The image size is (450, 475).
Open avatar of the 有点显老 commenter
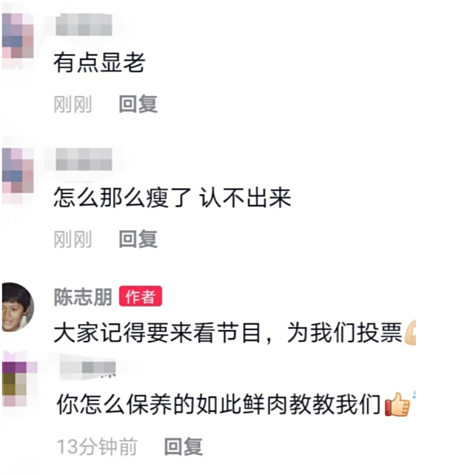pyautogui.click(x=17, y=39)
